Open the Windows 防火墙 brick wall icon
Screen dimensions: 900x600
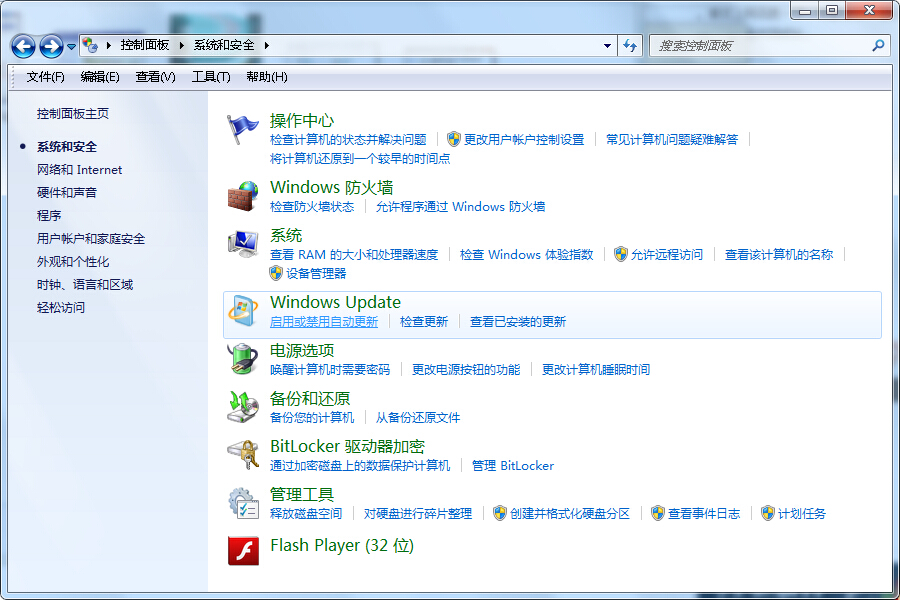243,196
